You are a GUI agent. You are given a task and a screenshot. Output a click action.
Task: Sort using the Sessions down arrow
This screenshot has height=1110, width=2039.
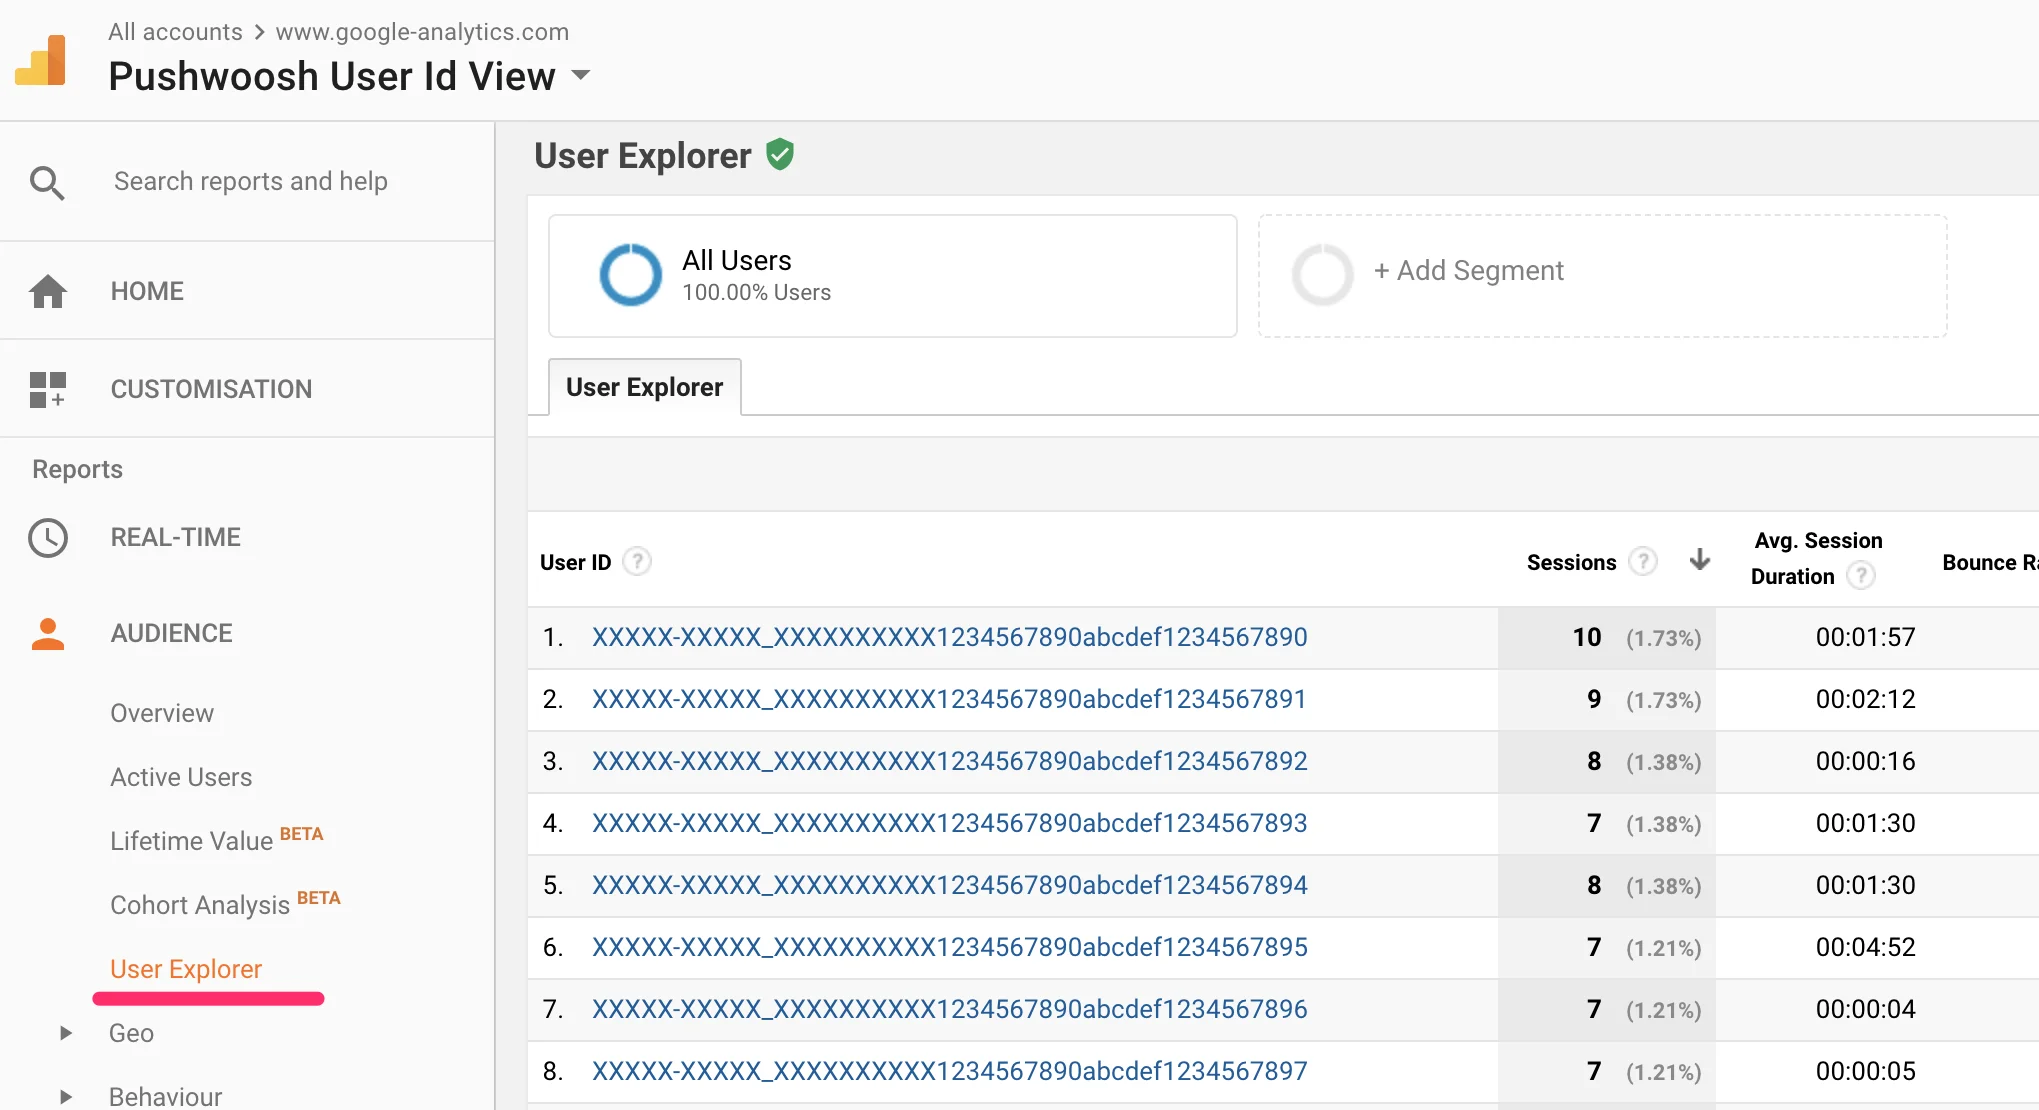pos(1699,560)
